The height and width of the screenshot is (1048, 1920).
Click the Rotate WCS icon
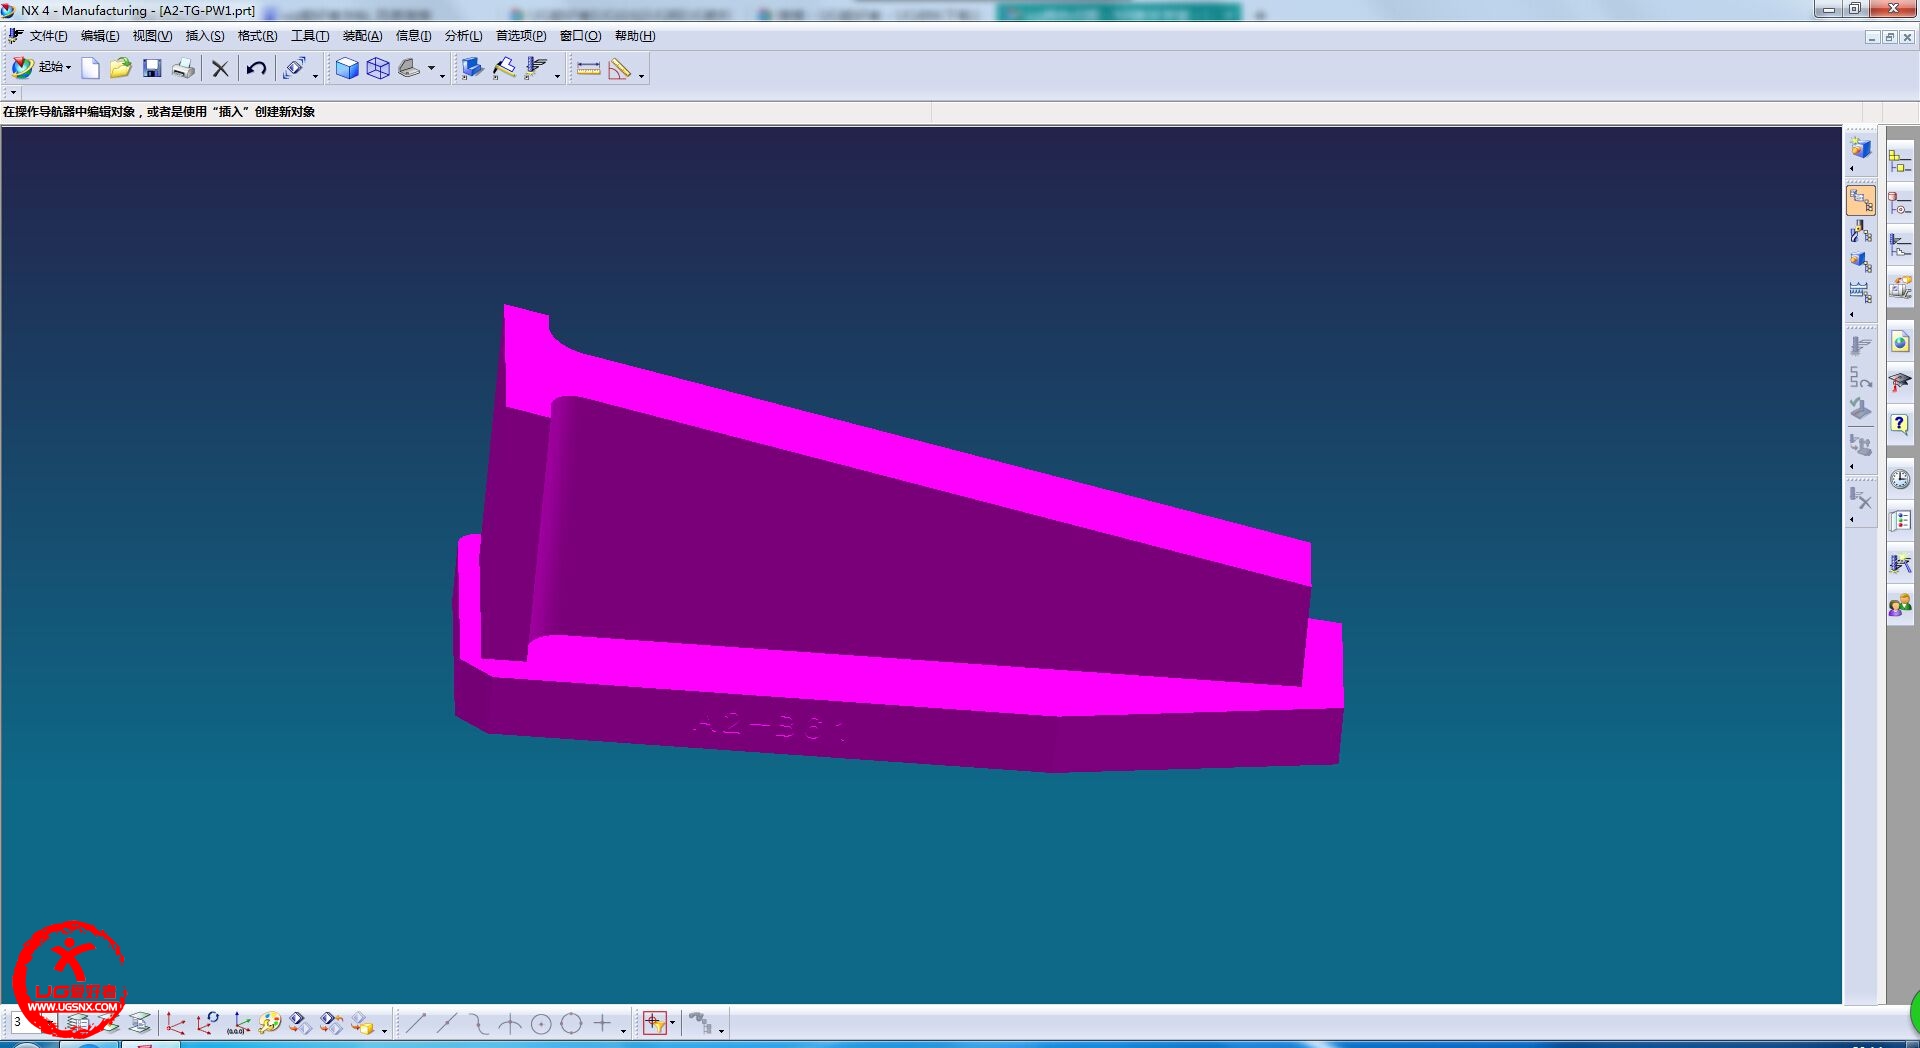(208, 1024)
